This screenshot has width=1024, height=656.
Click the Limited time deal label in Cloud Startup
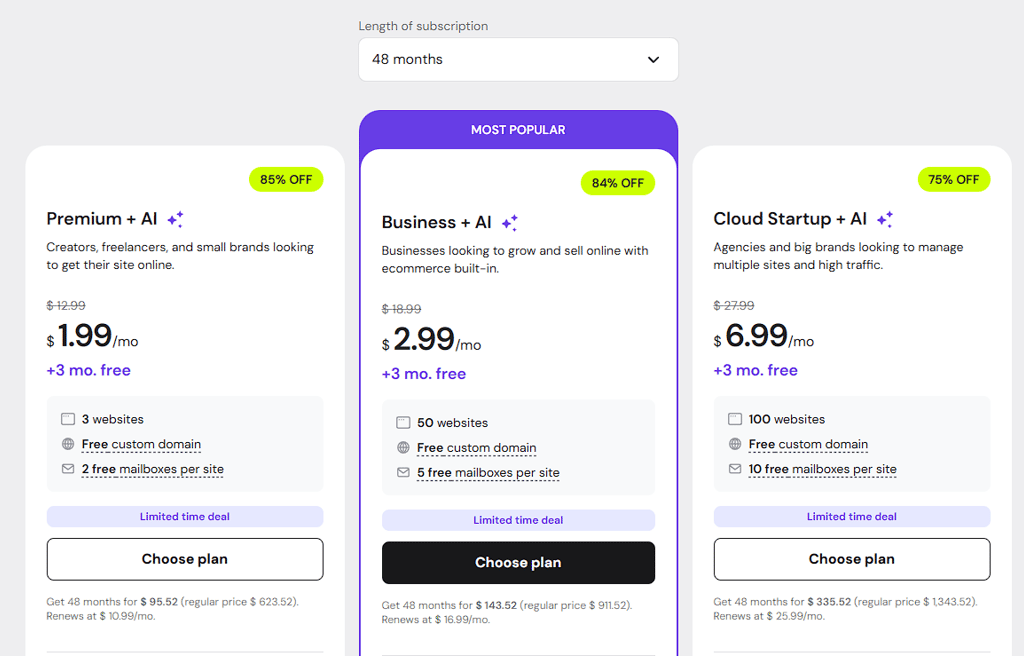(852, 517)
